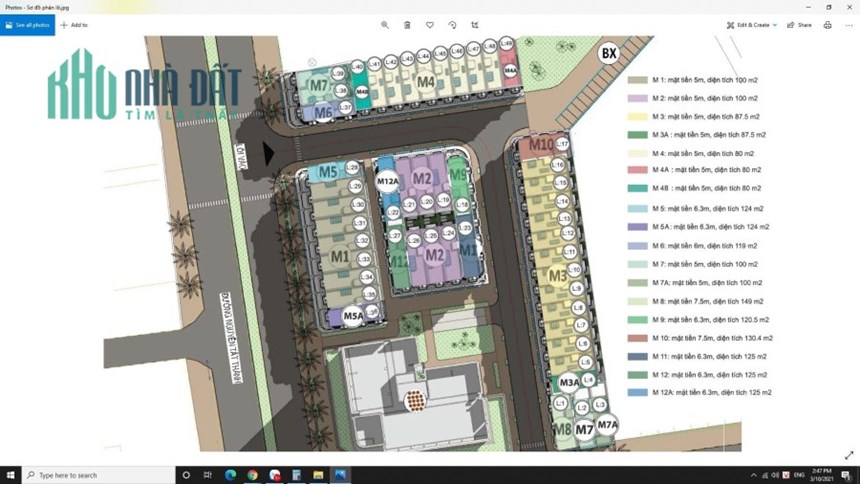Print the photo with the printer icon
This screenshot has height=484, width=860.
828,25
